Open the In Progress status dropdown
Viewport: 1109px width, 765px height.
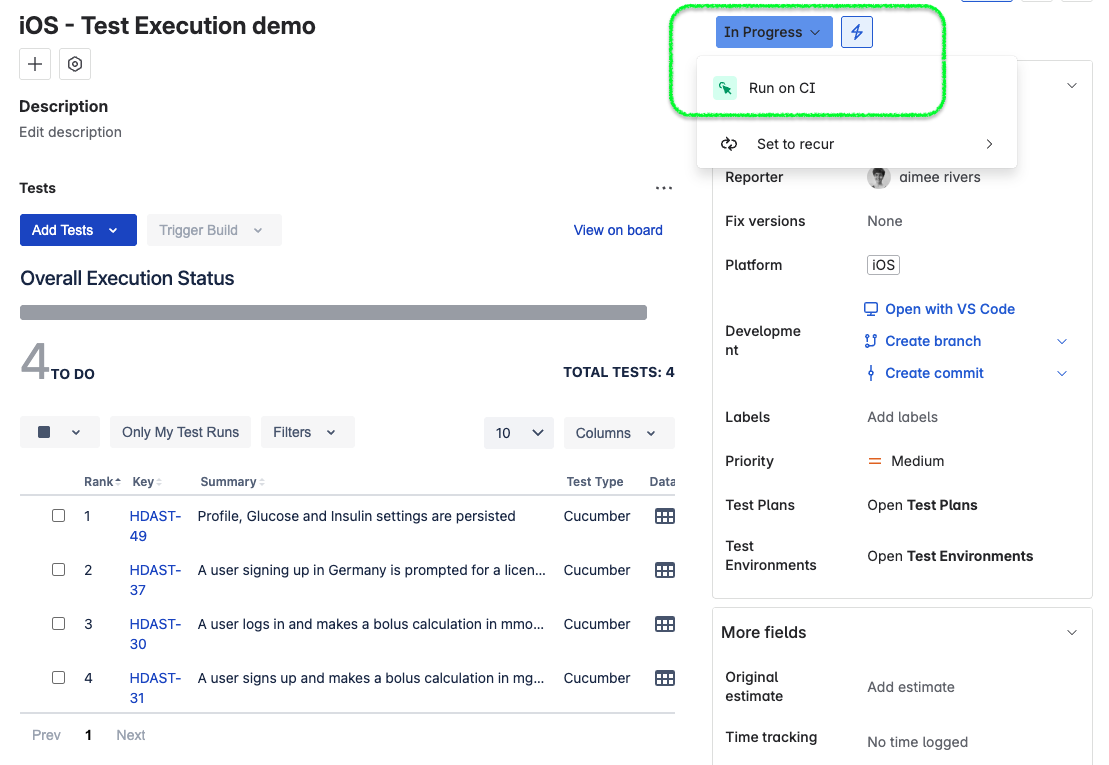tap(773, 31)
